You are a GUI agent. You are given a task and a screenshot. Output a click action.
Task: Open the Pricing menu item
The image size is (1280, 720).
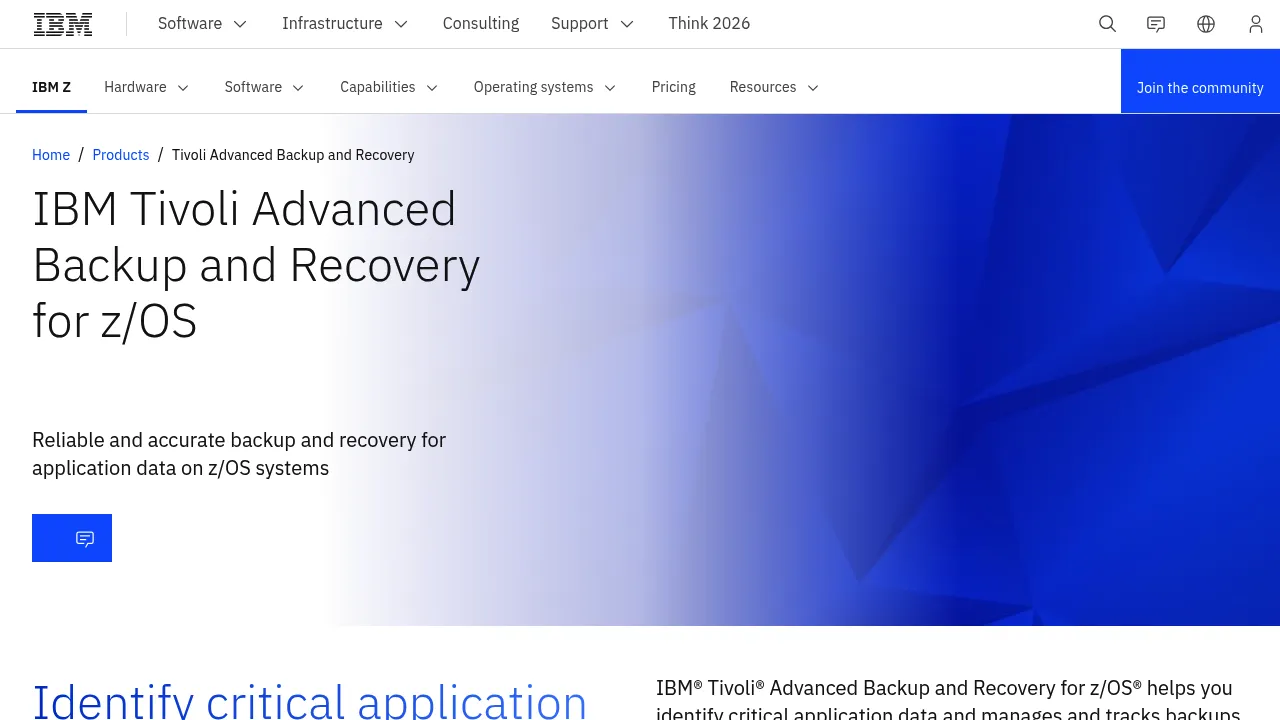coord(674,87)
